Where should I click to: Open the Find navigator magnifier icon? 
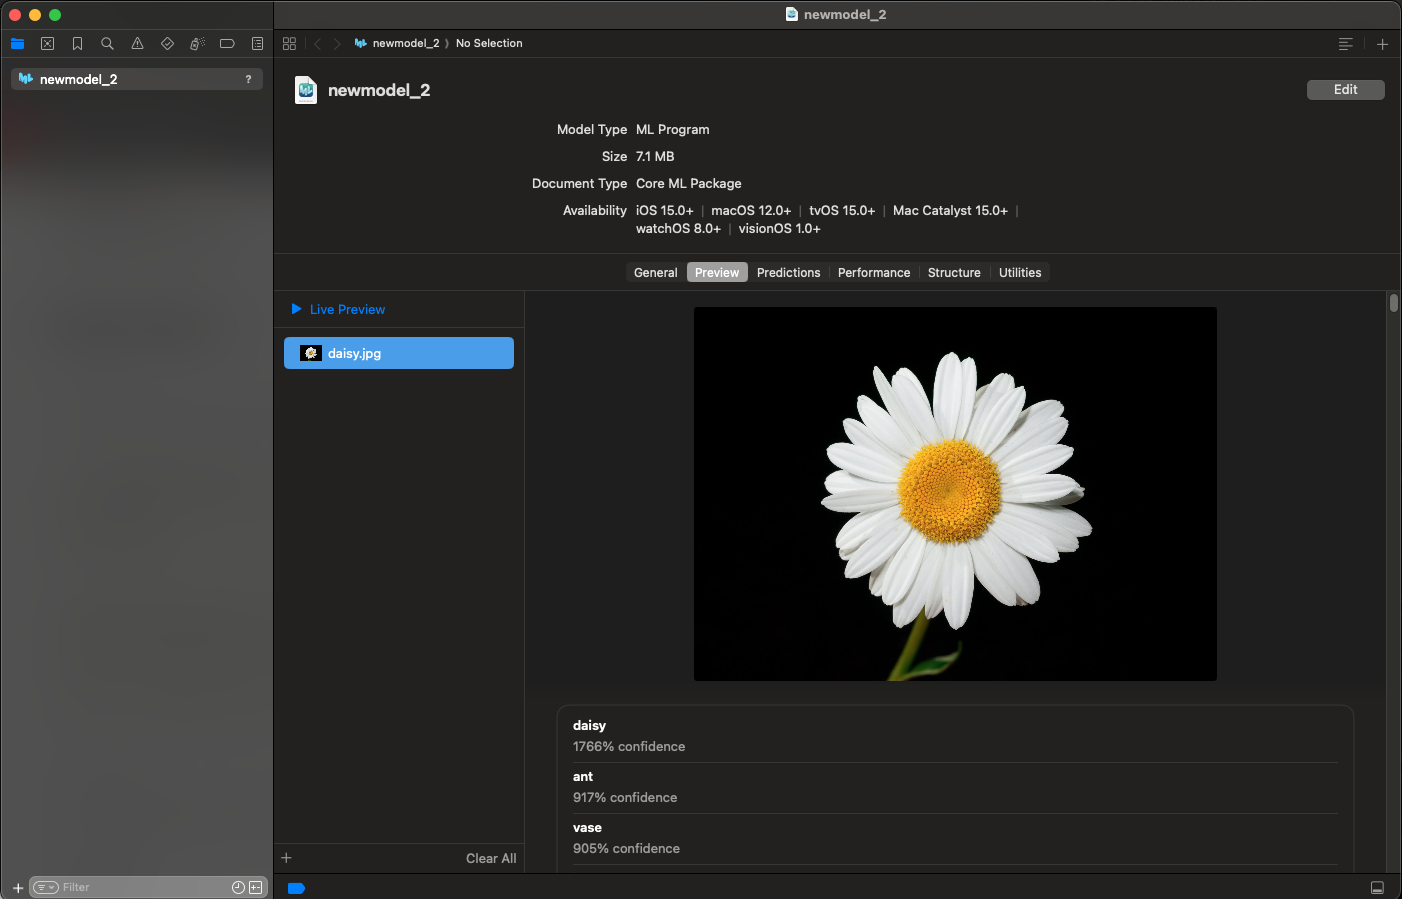(107, 44)
